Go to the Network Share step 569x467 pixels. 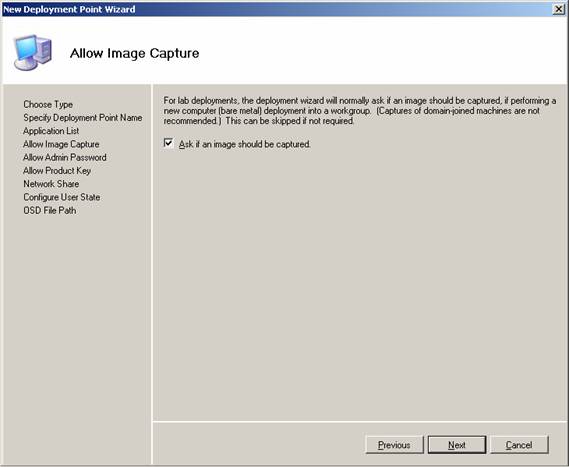[51, 184]
